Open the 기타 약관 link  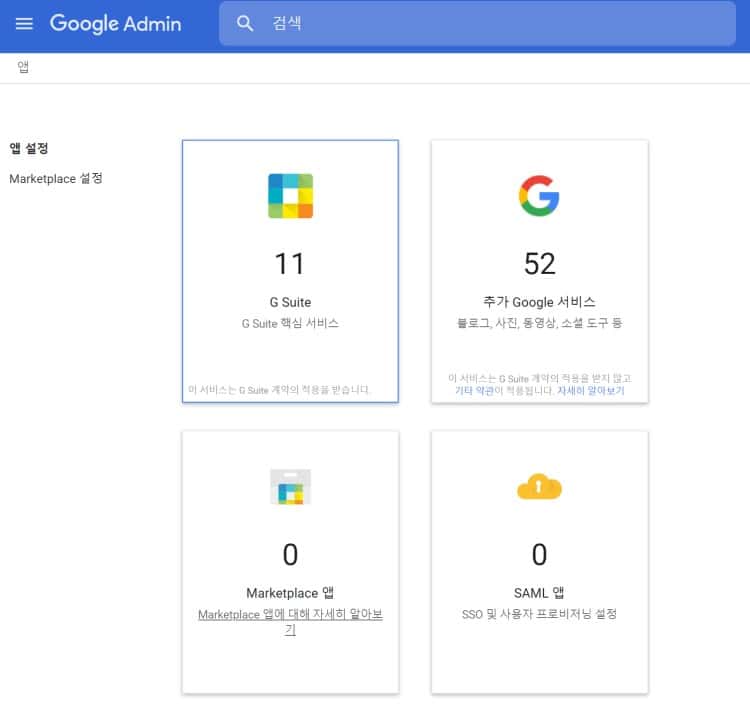point(473,391)
